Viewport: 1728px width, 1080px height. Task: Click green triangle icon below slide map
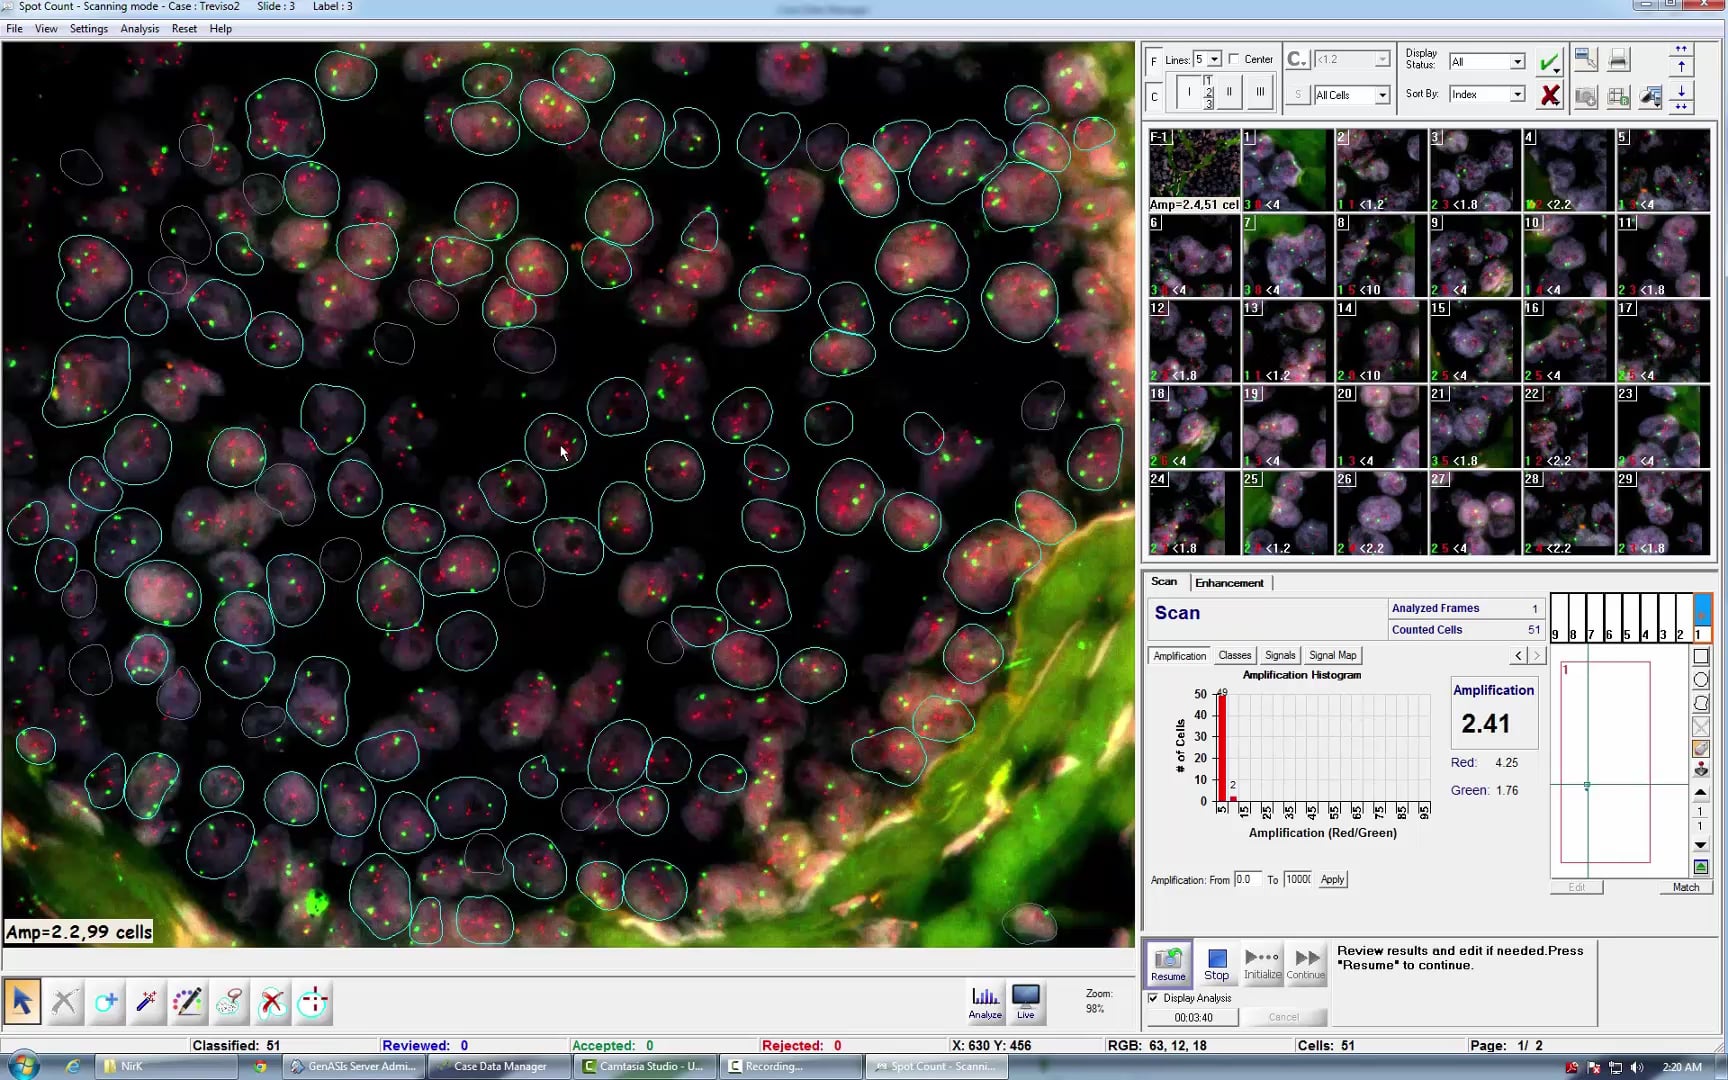[1700, 867]
